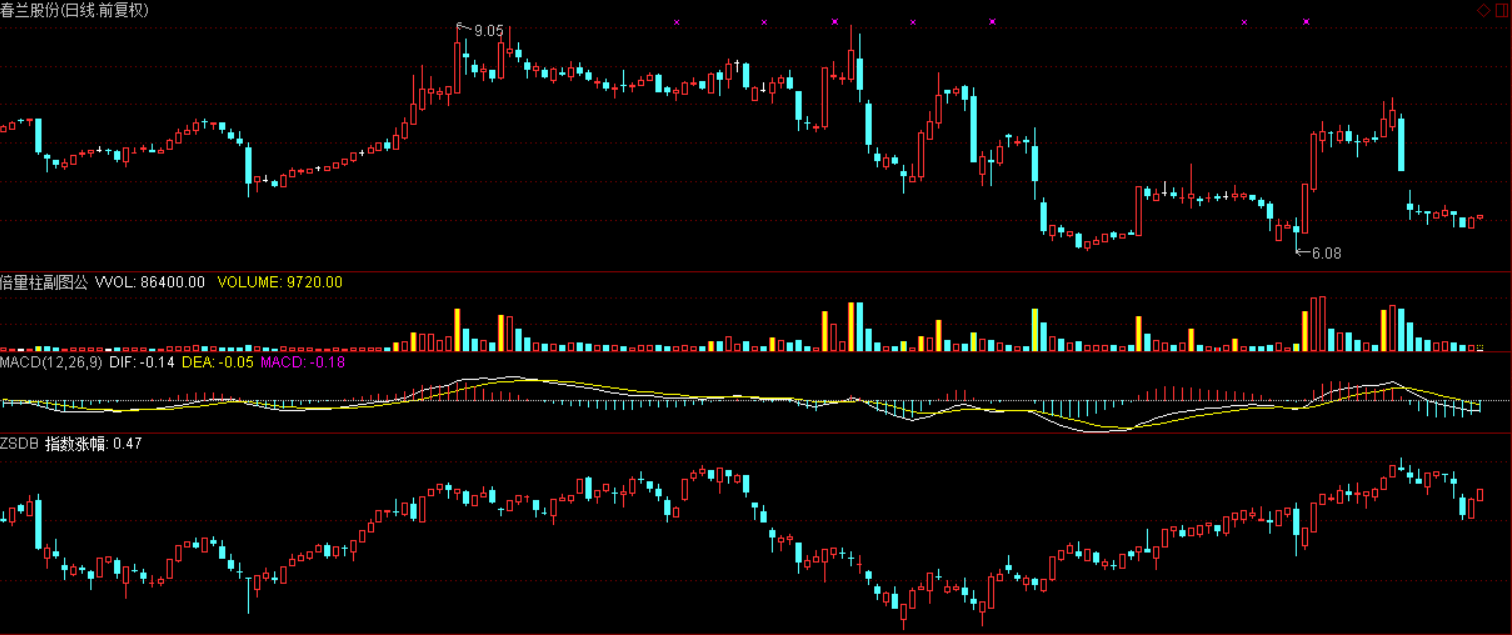Click the 6.08 low price label
The width and height of the screenshot is (1512, 635).
1326,254
